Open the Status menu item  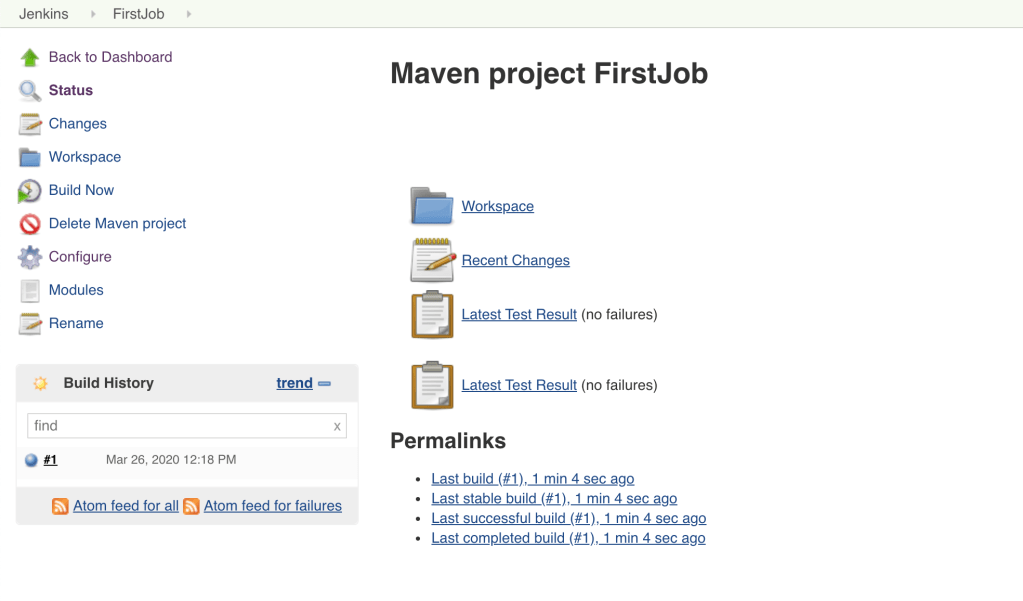point(70,90)
